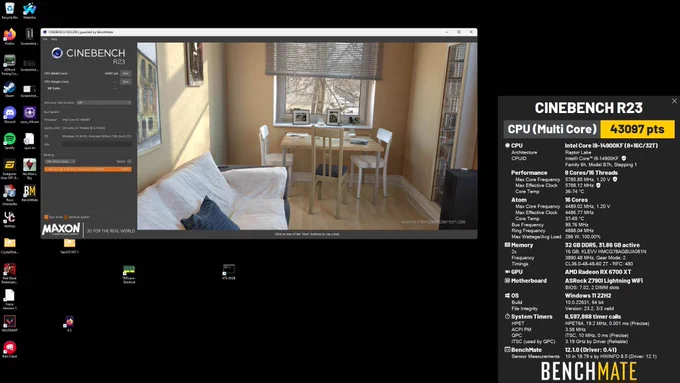Screen dimensions: 680x383
Task: Click the Identical System legend swatch
Action: coord(66,217)
